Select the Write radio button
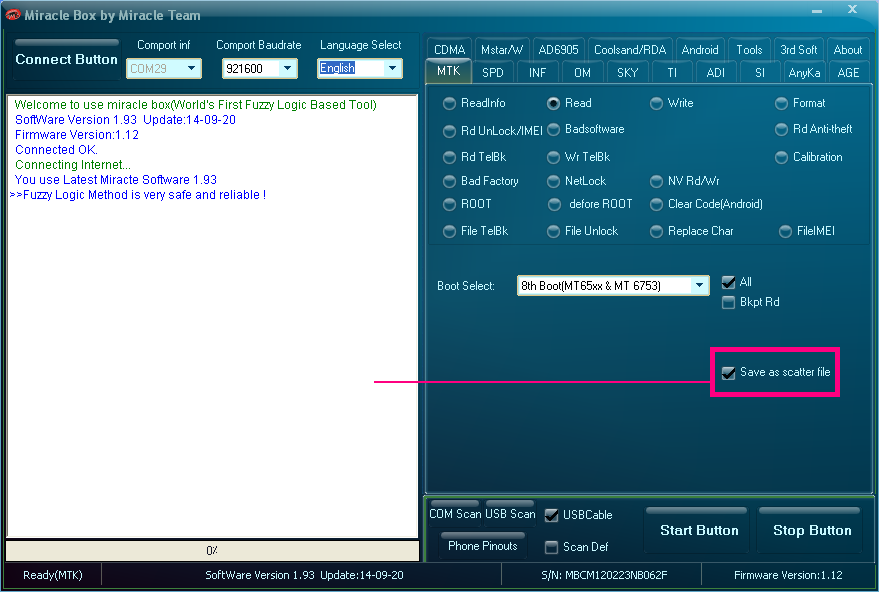 656,104
